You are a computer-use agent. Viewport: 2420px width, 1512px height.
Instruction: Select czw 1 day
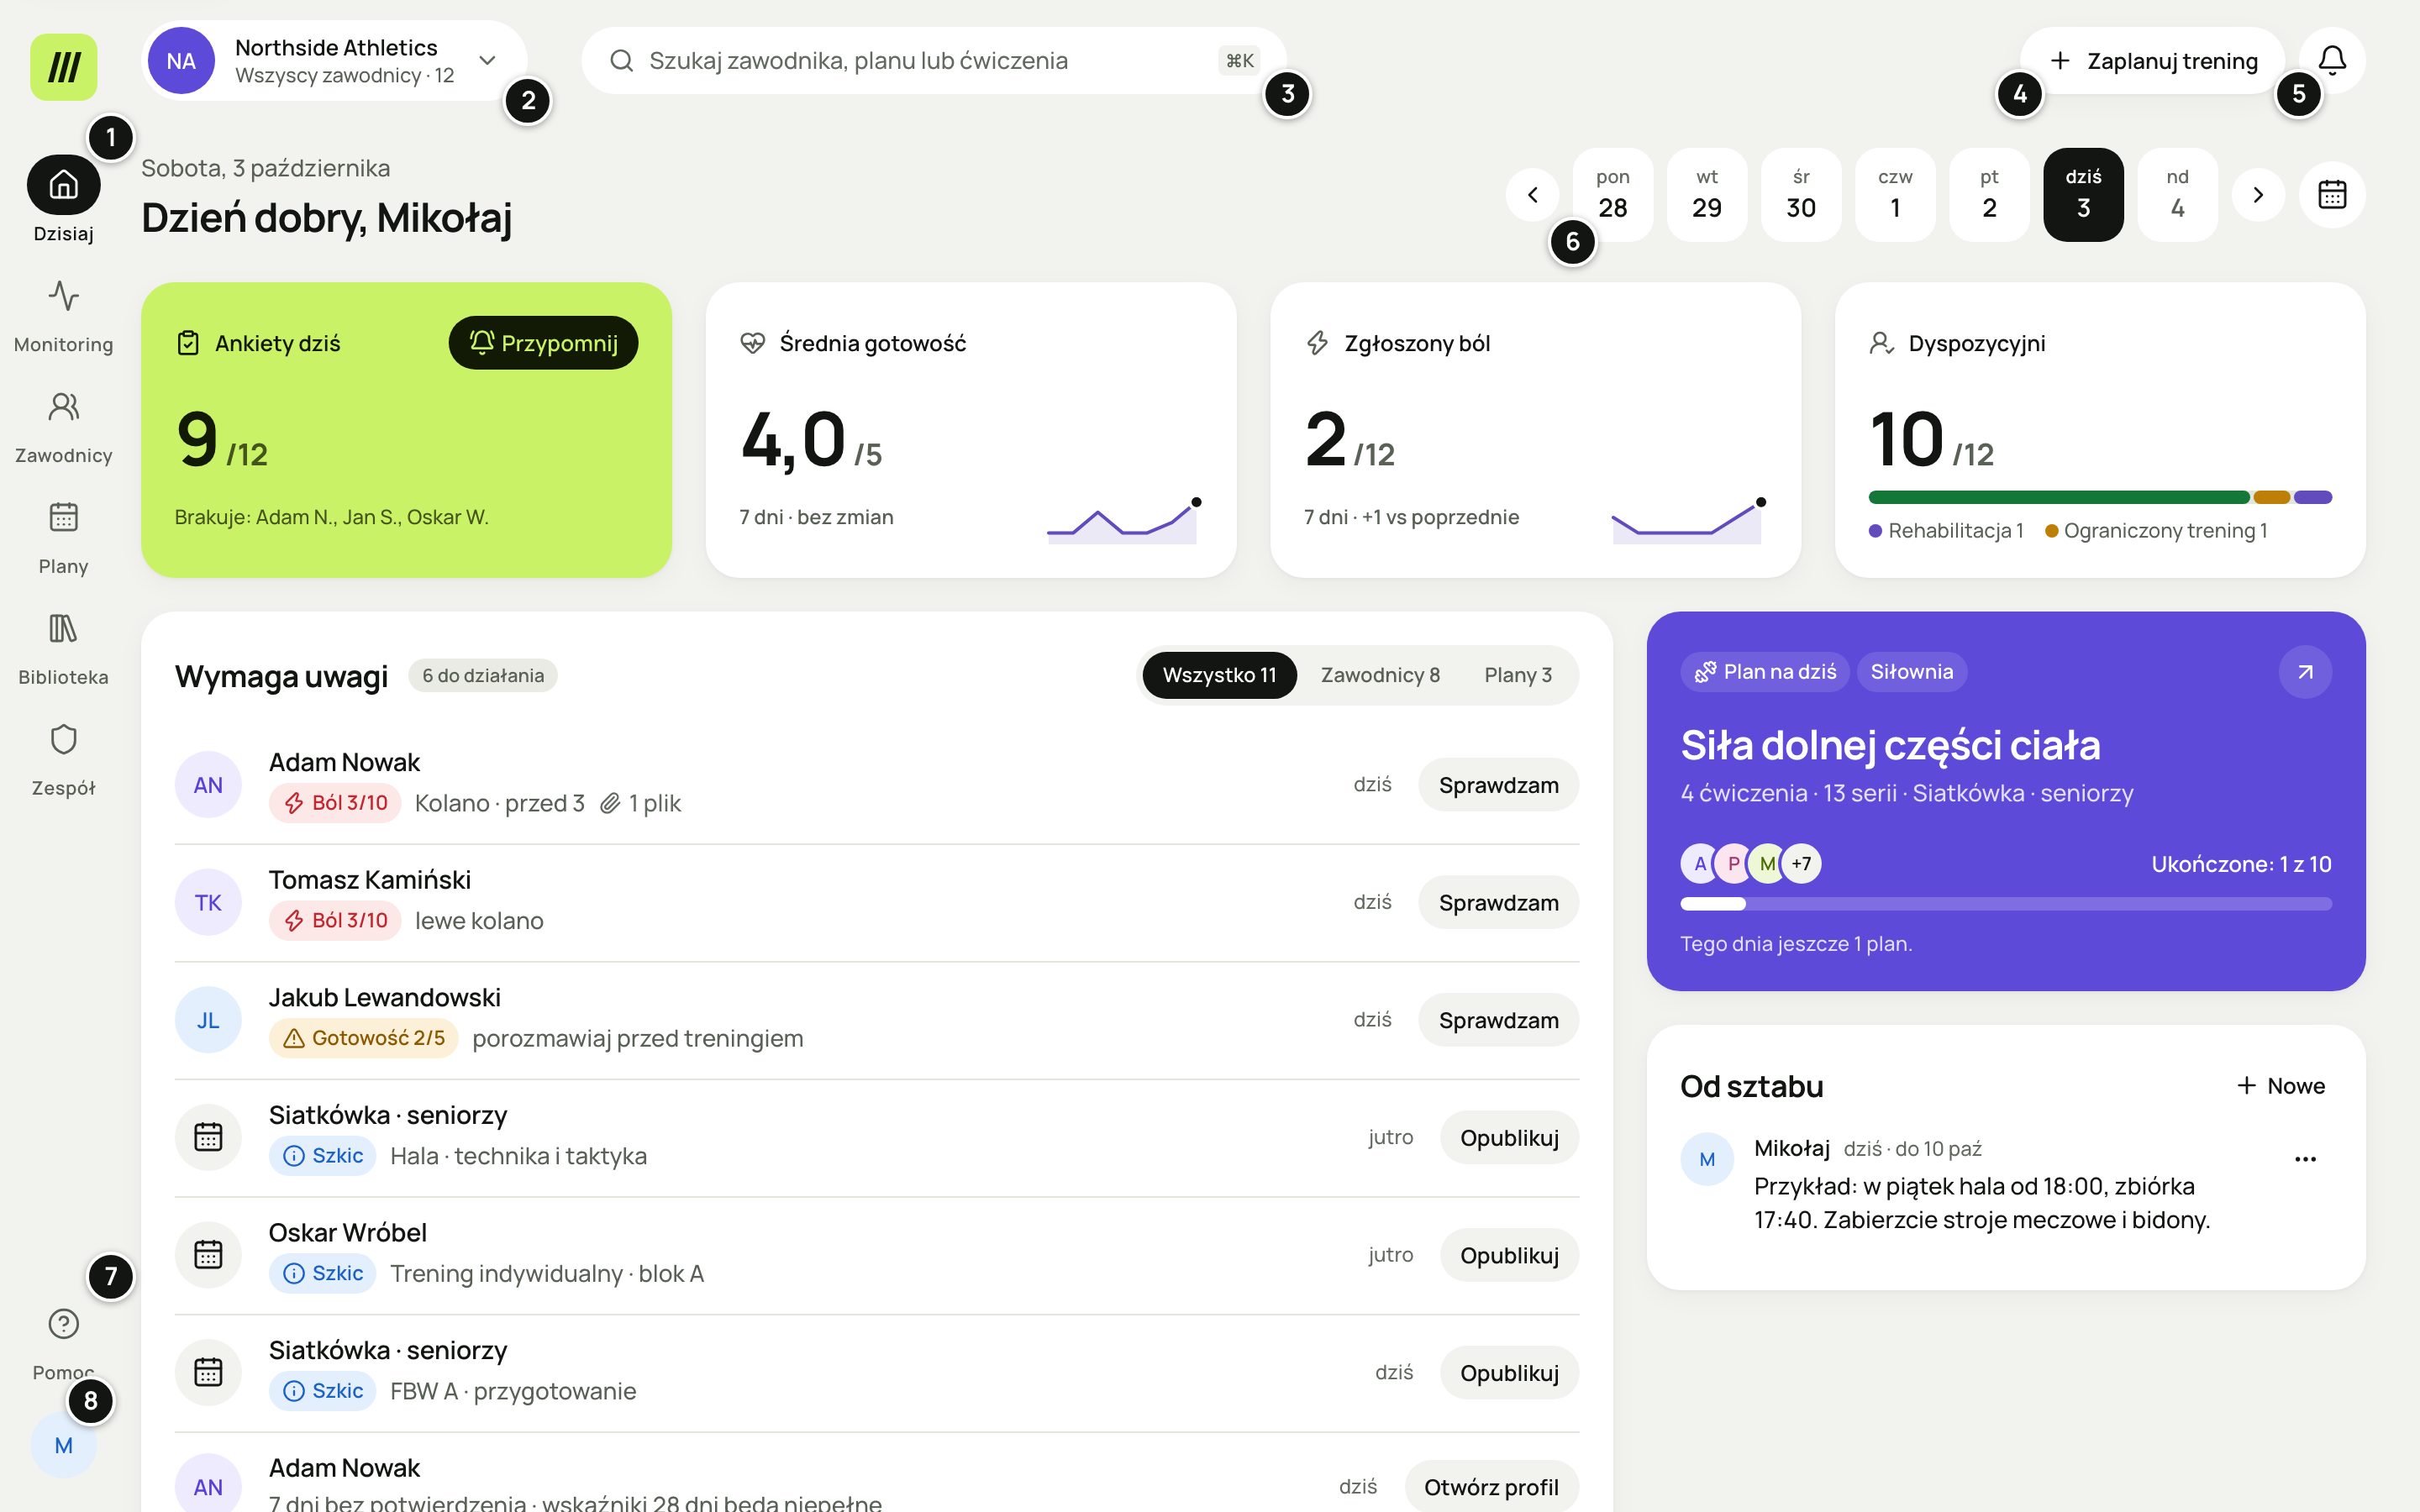pos(1894,194)
